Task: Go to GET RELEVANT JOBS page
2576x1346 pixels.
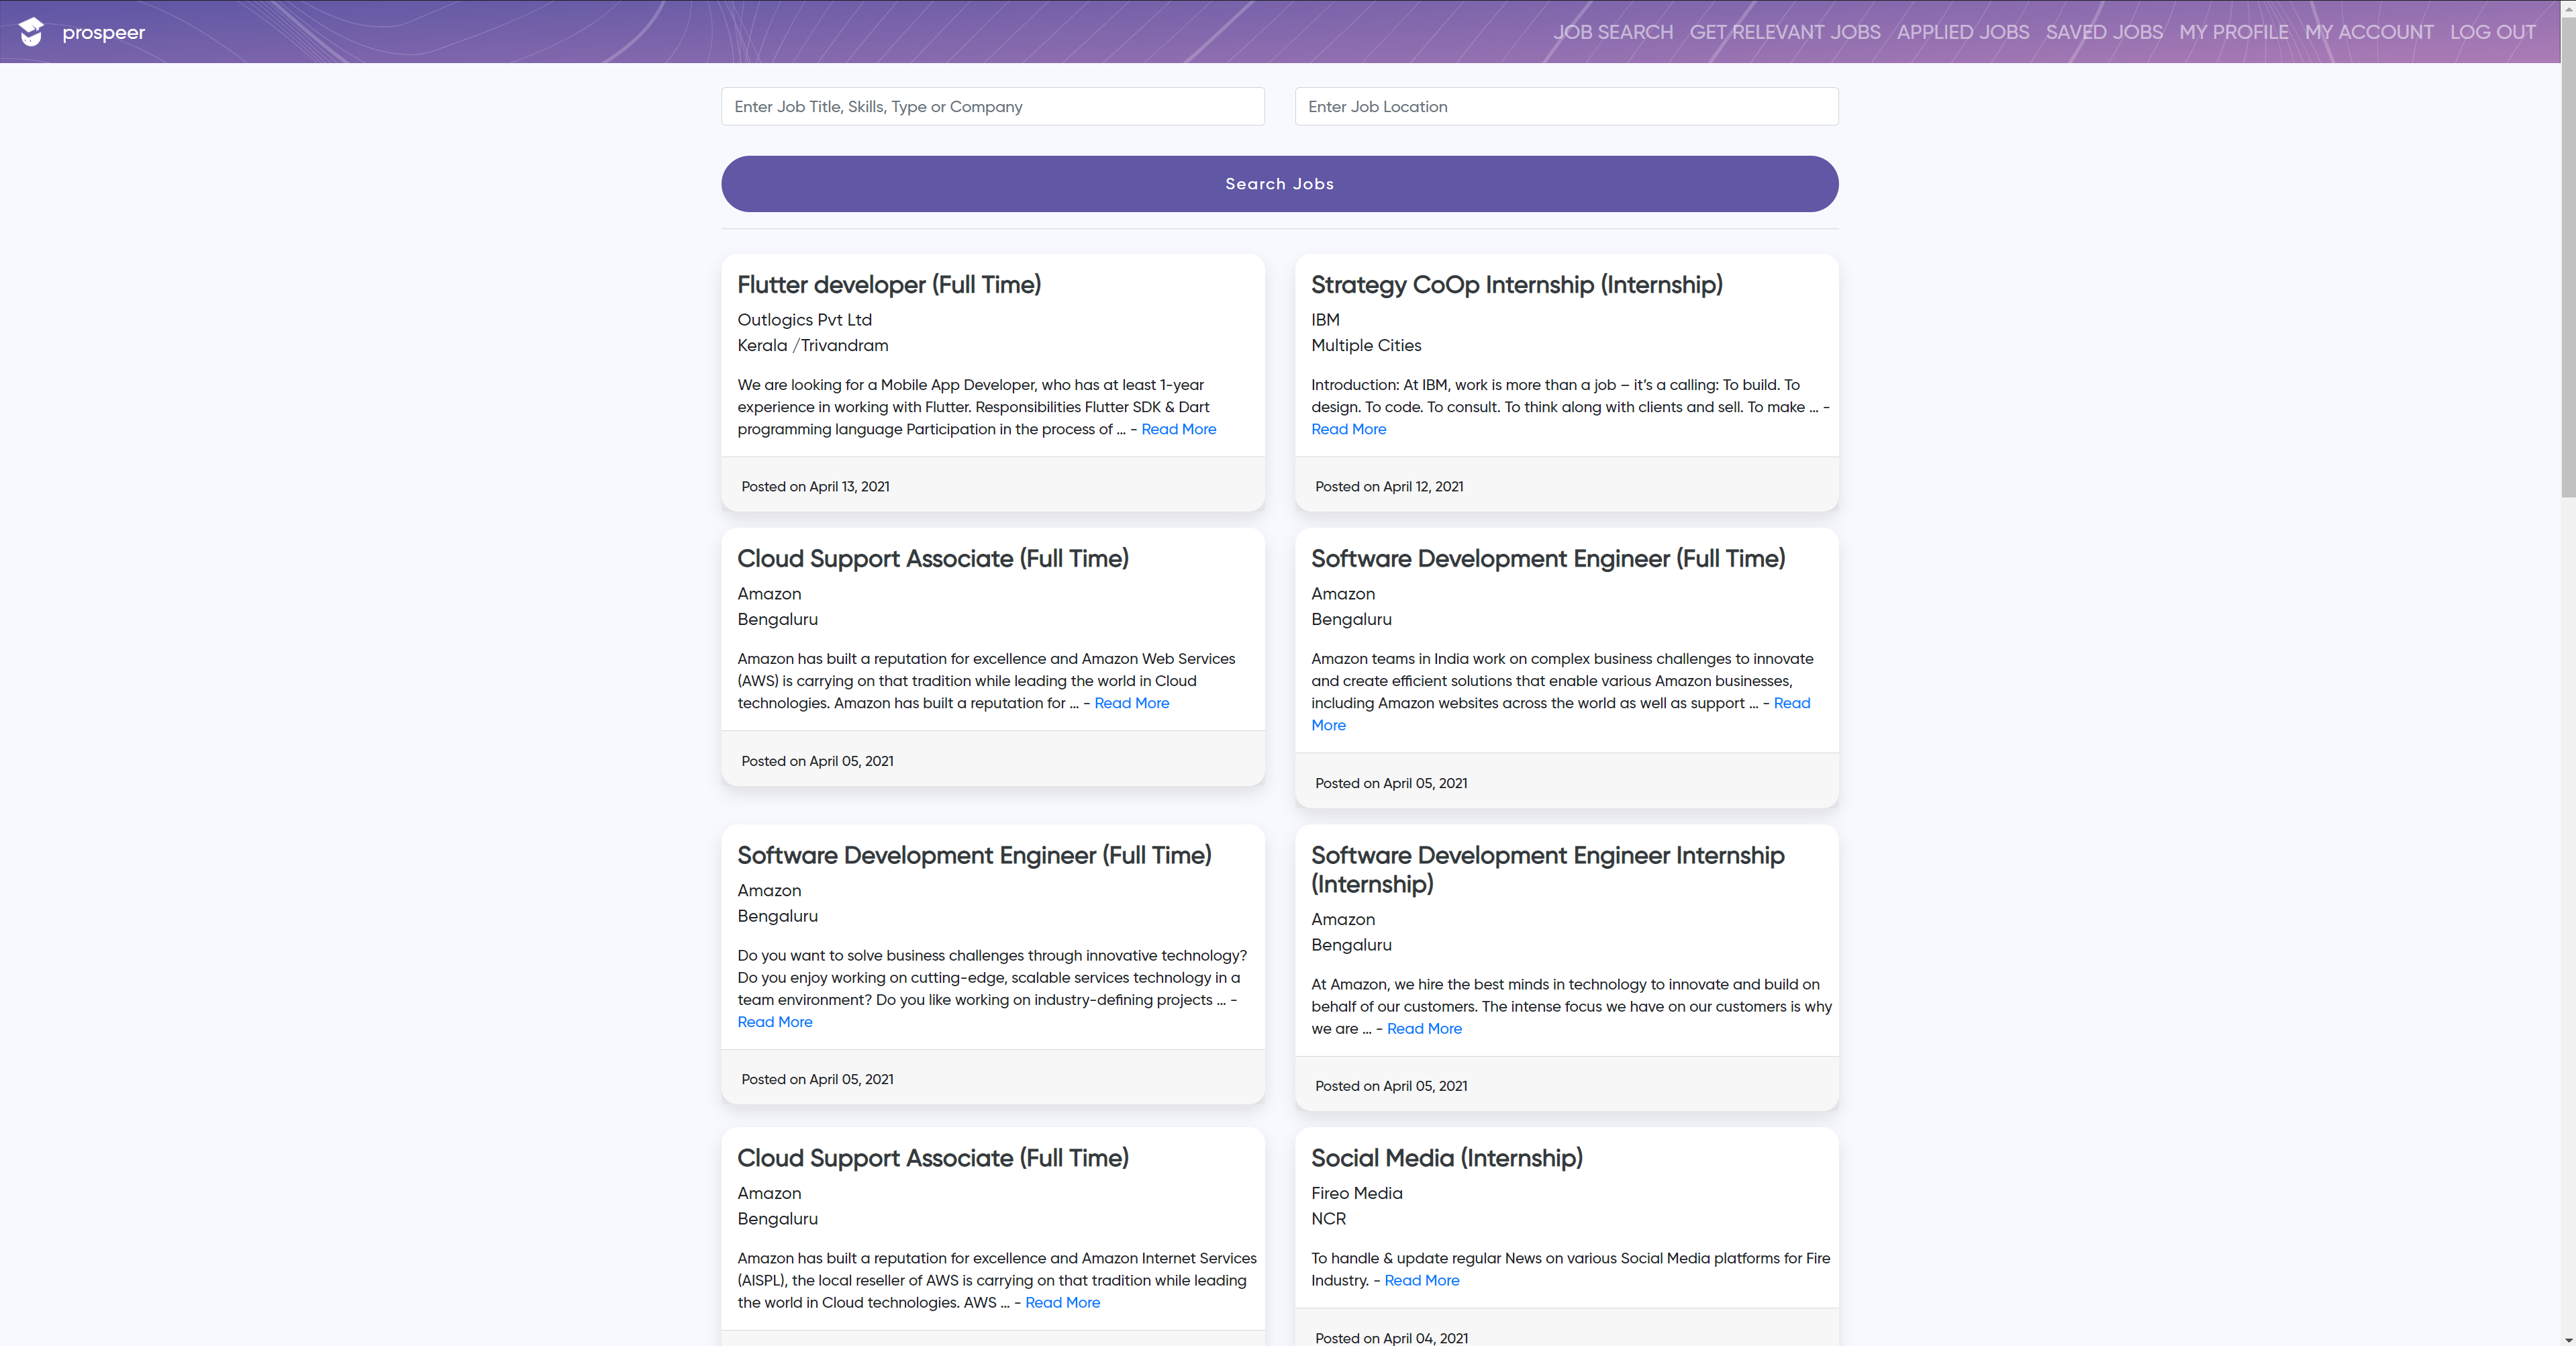Action: coord(1784,32)
